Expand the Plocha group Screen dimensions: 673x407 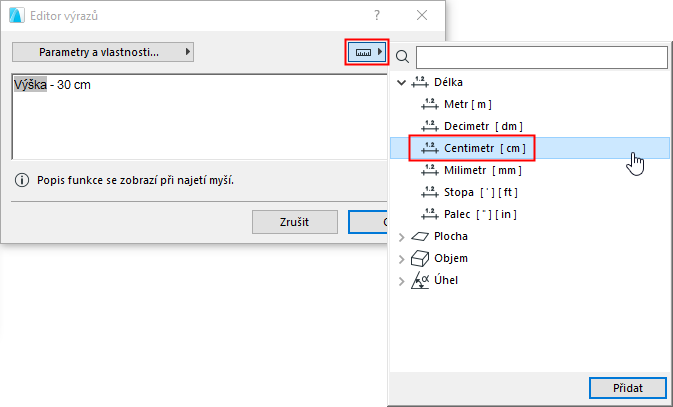click(x=402, y=237)
